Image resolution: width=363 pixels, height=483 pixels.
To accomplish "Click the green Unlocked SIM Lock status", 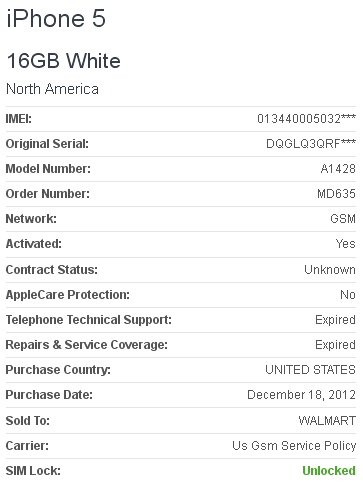I will tap(329, 471).
